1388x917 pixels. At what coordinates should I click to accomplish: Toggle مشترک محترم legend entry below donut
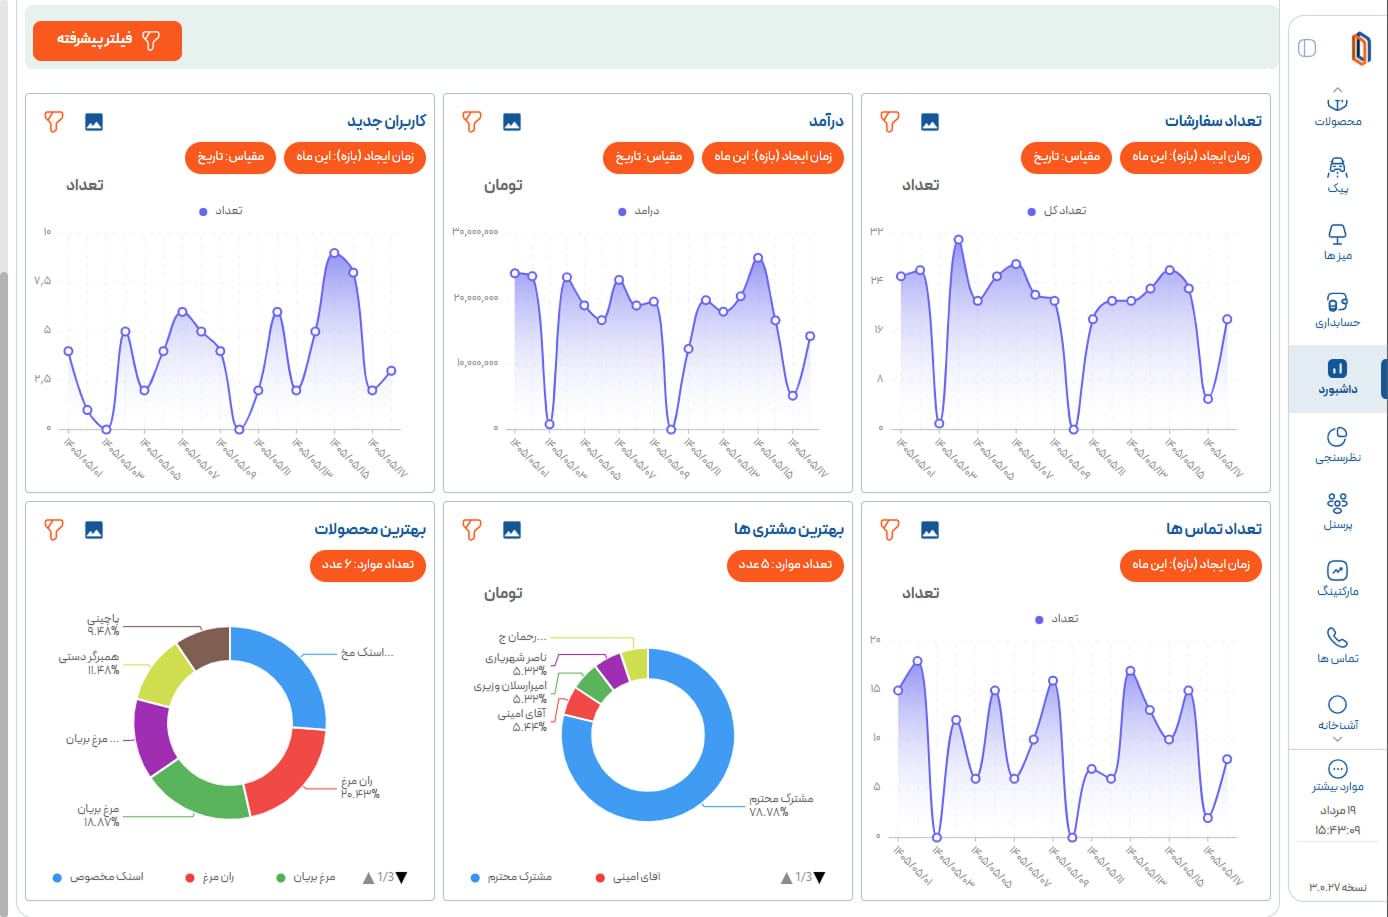point(511,877)
